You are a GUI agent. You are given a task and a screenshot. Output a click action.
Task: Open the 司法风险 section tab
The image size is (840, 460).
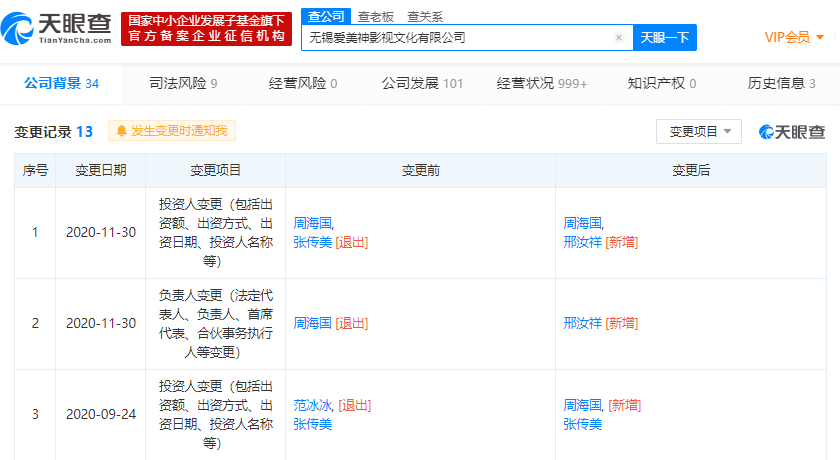point(183,83)
